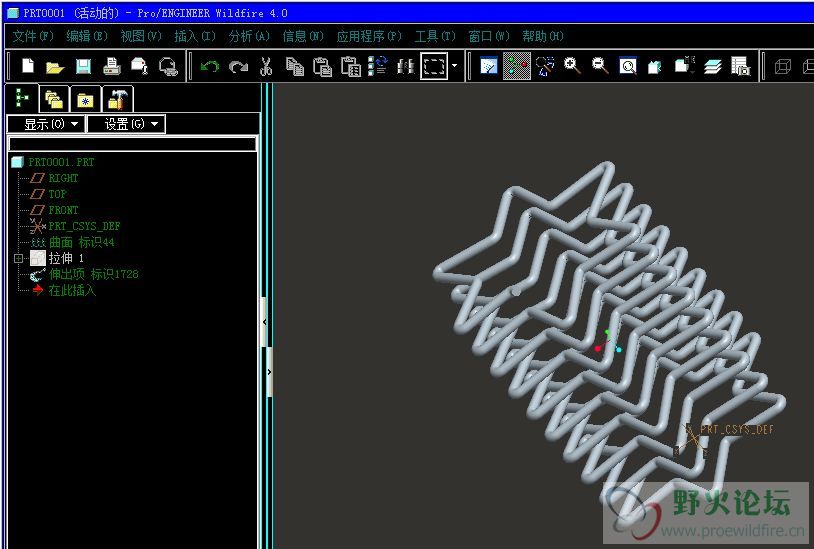Select the TOP datum plane
814x549 pixels.
coord(57,194)
